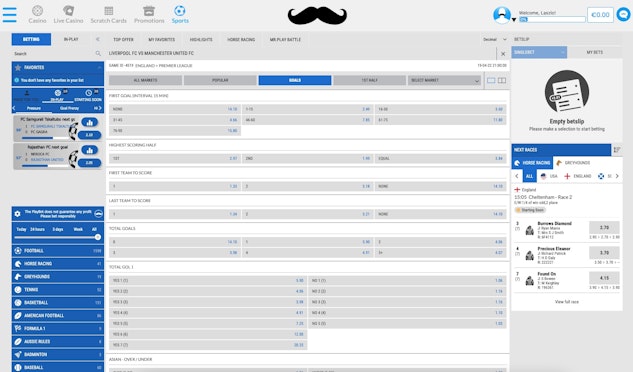Click into the Search field

click(53, 53)
